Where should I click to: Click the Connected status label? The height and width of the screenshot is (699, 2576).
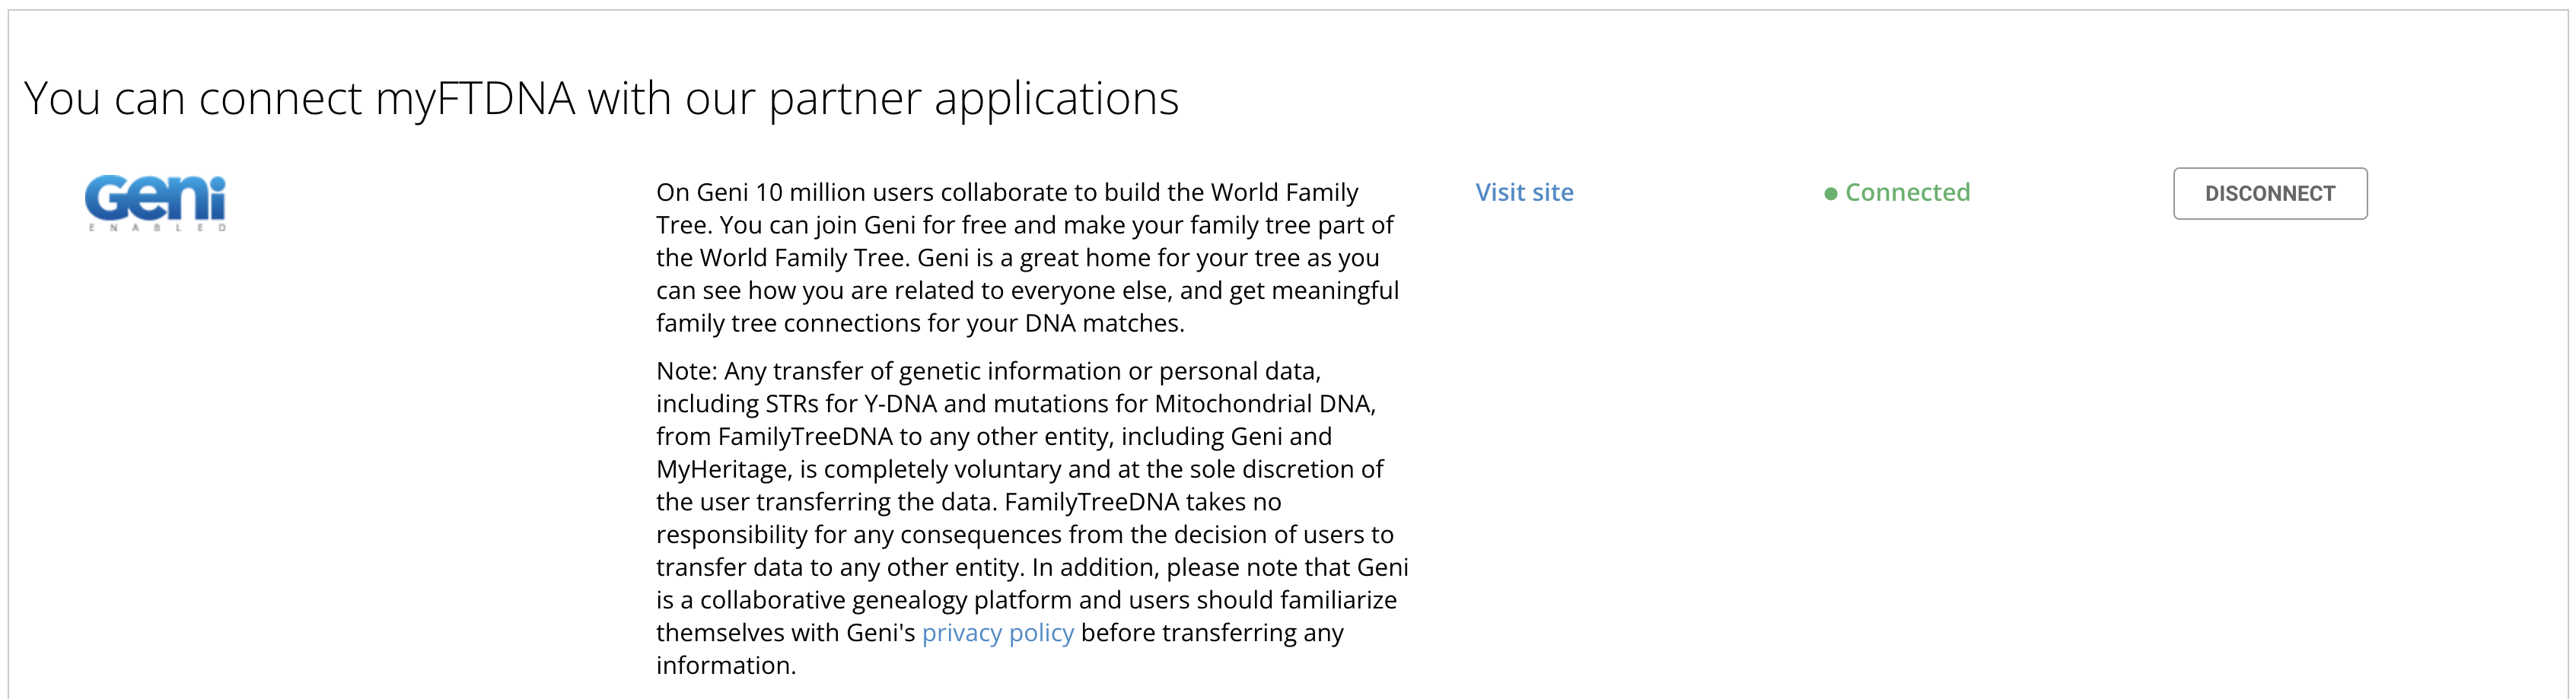(x=1907, y=192)
